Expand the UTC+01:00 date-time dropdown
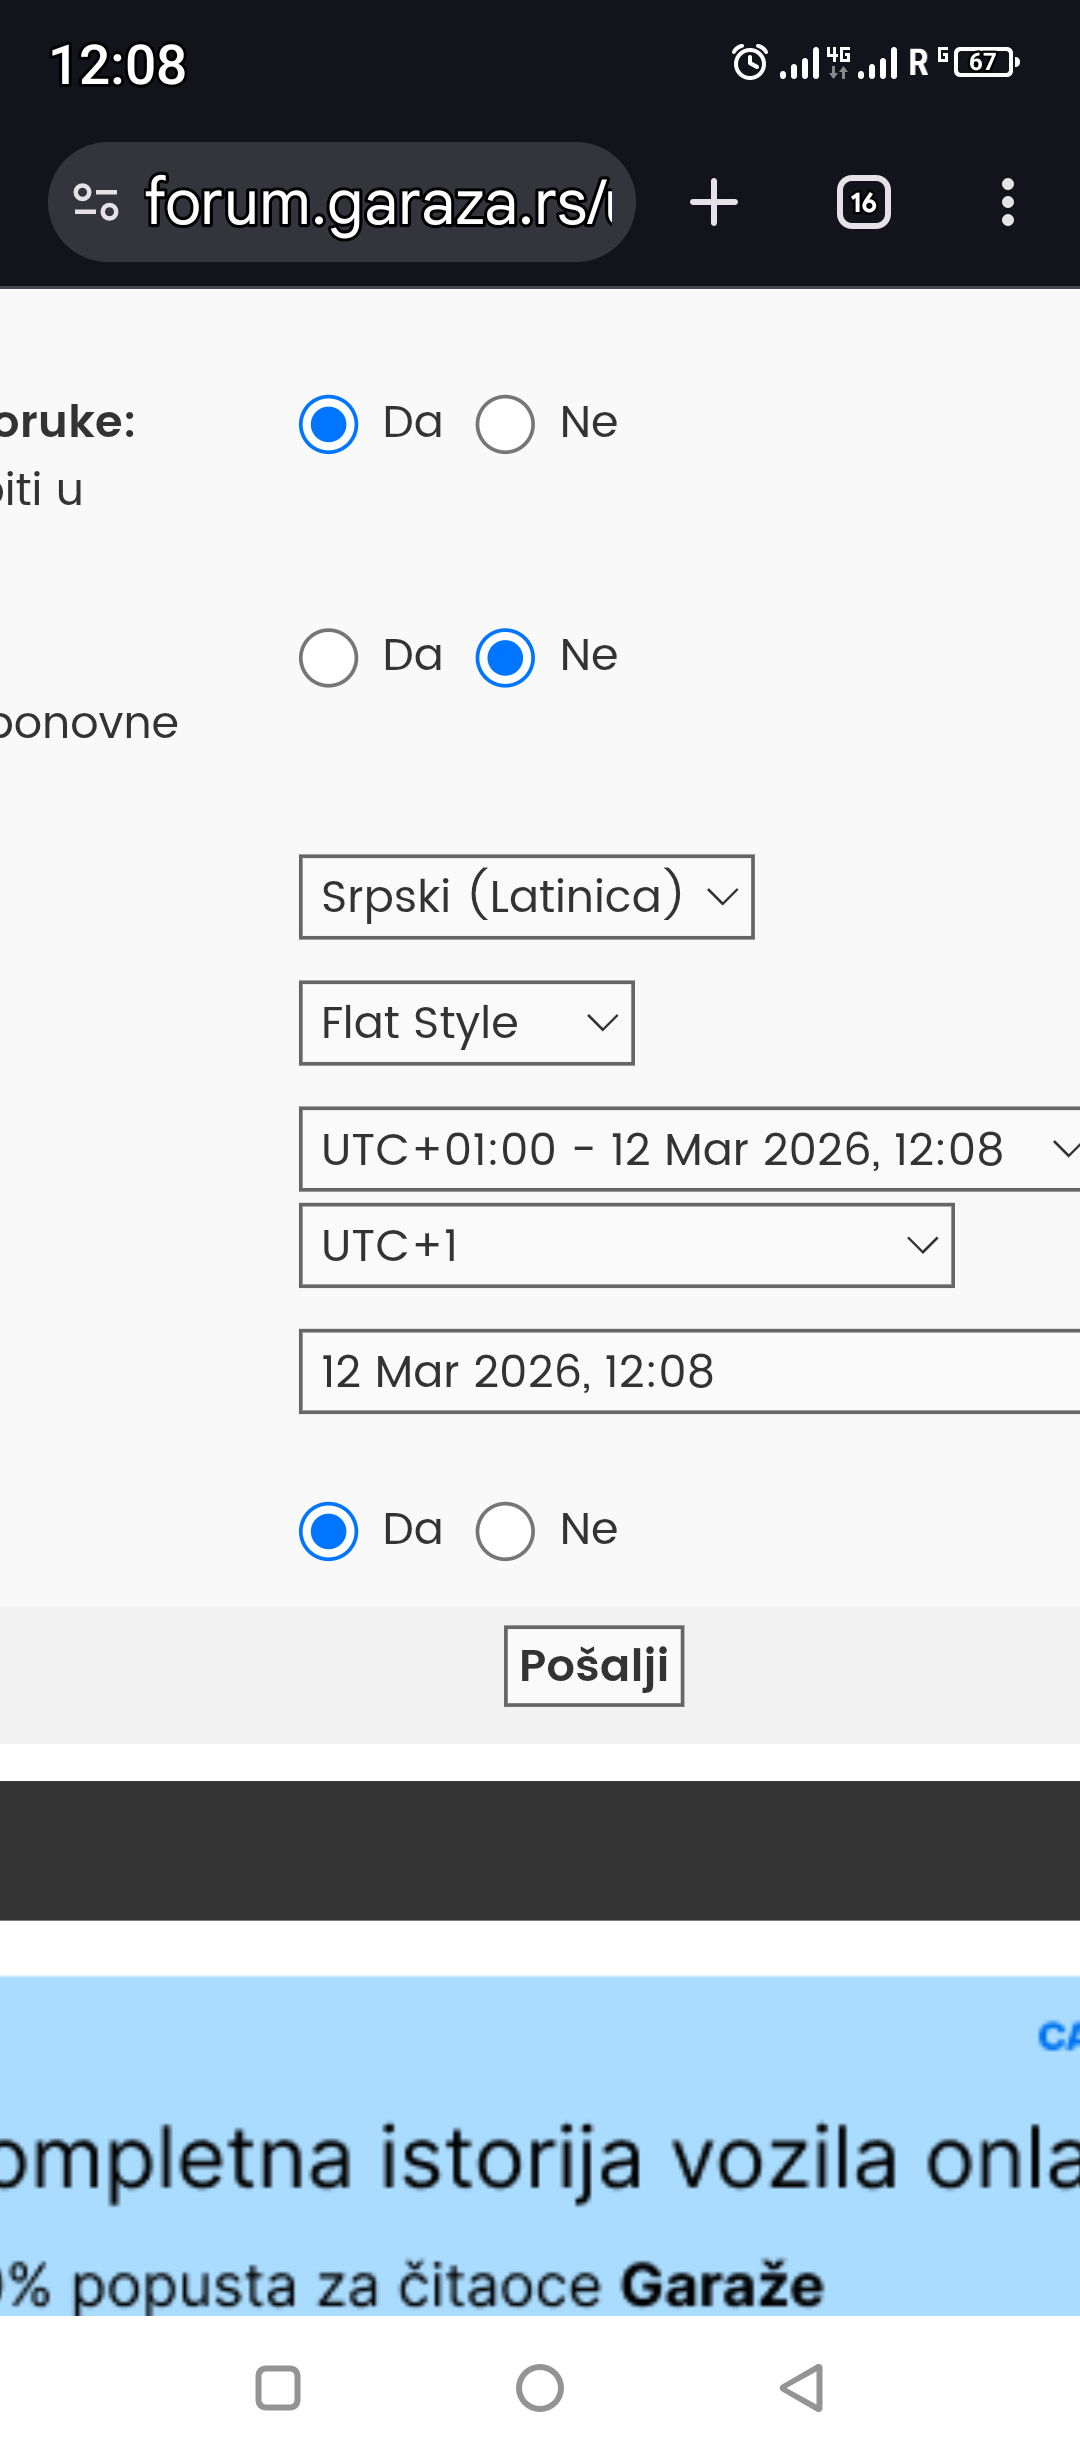 (690, 1149)
